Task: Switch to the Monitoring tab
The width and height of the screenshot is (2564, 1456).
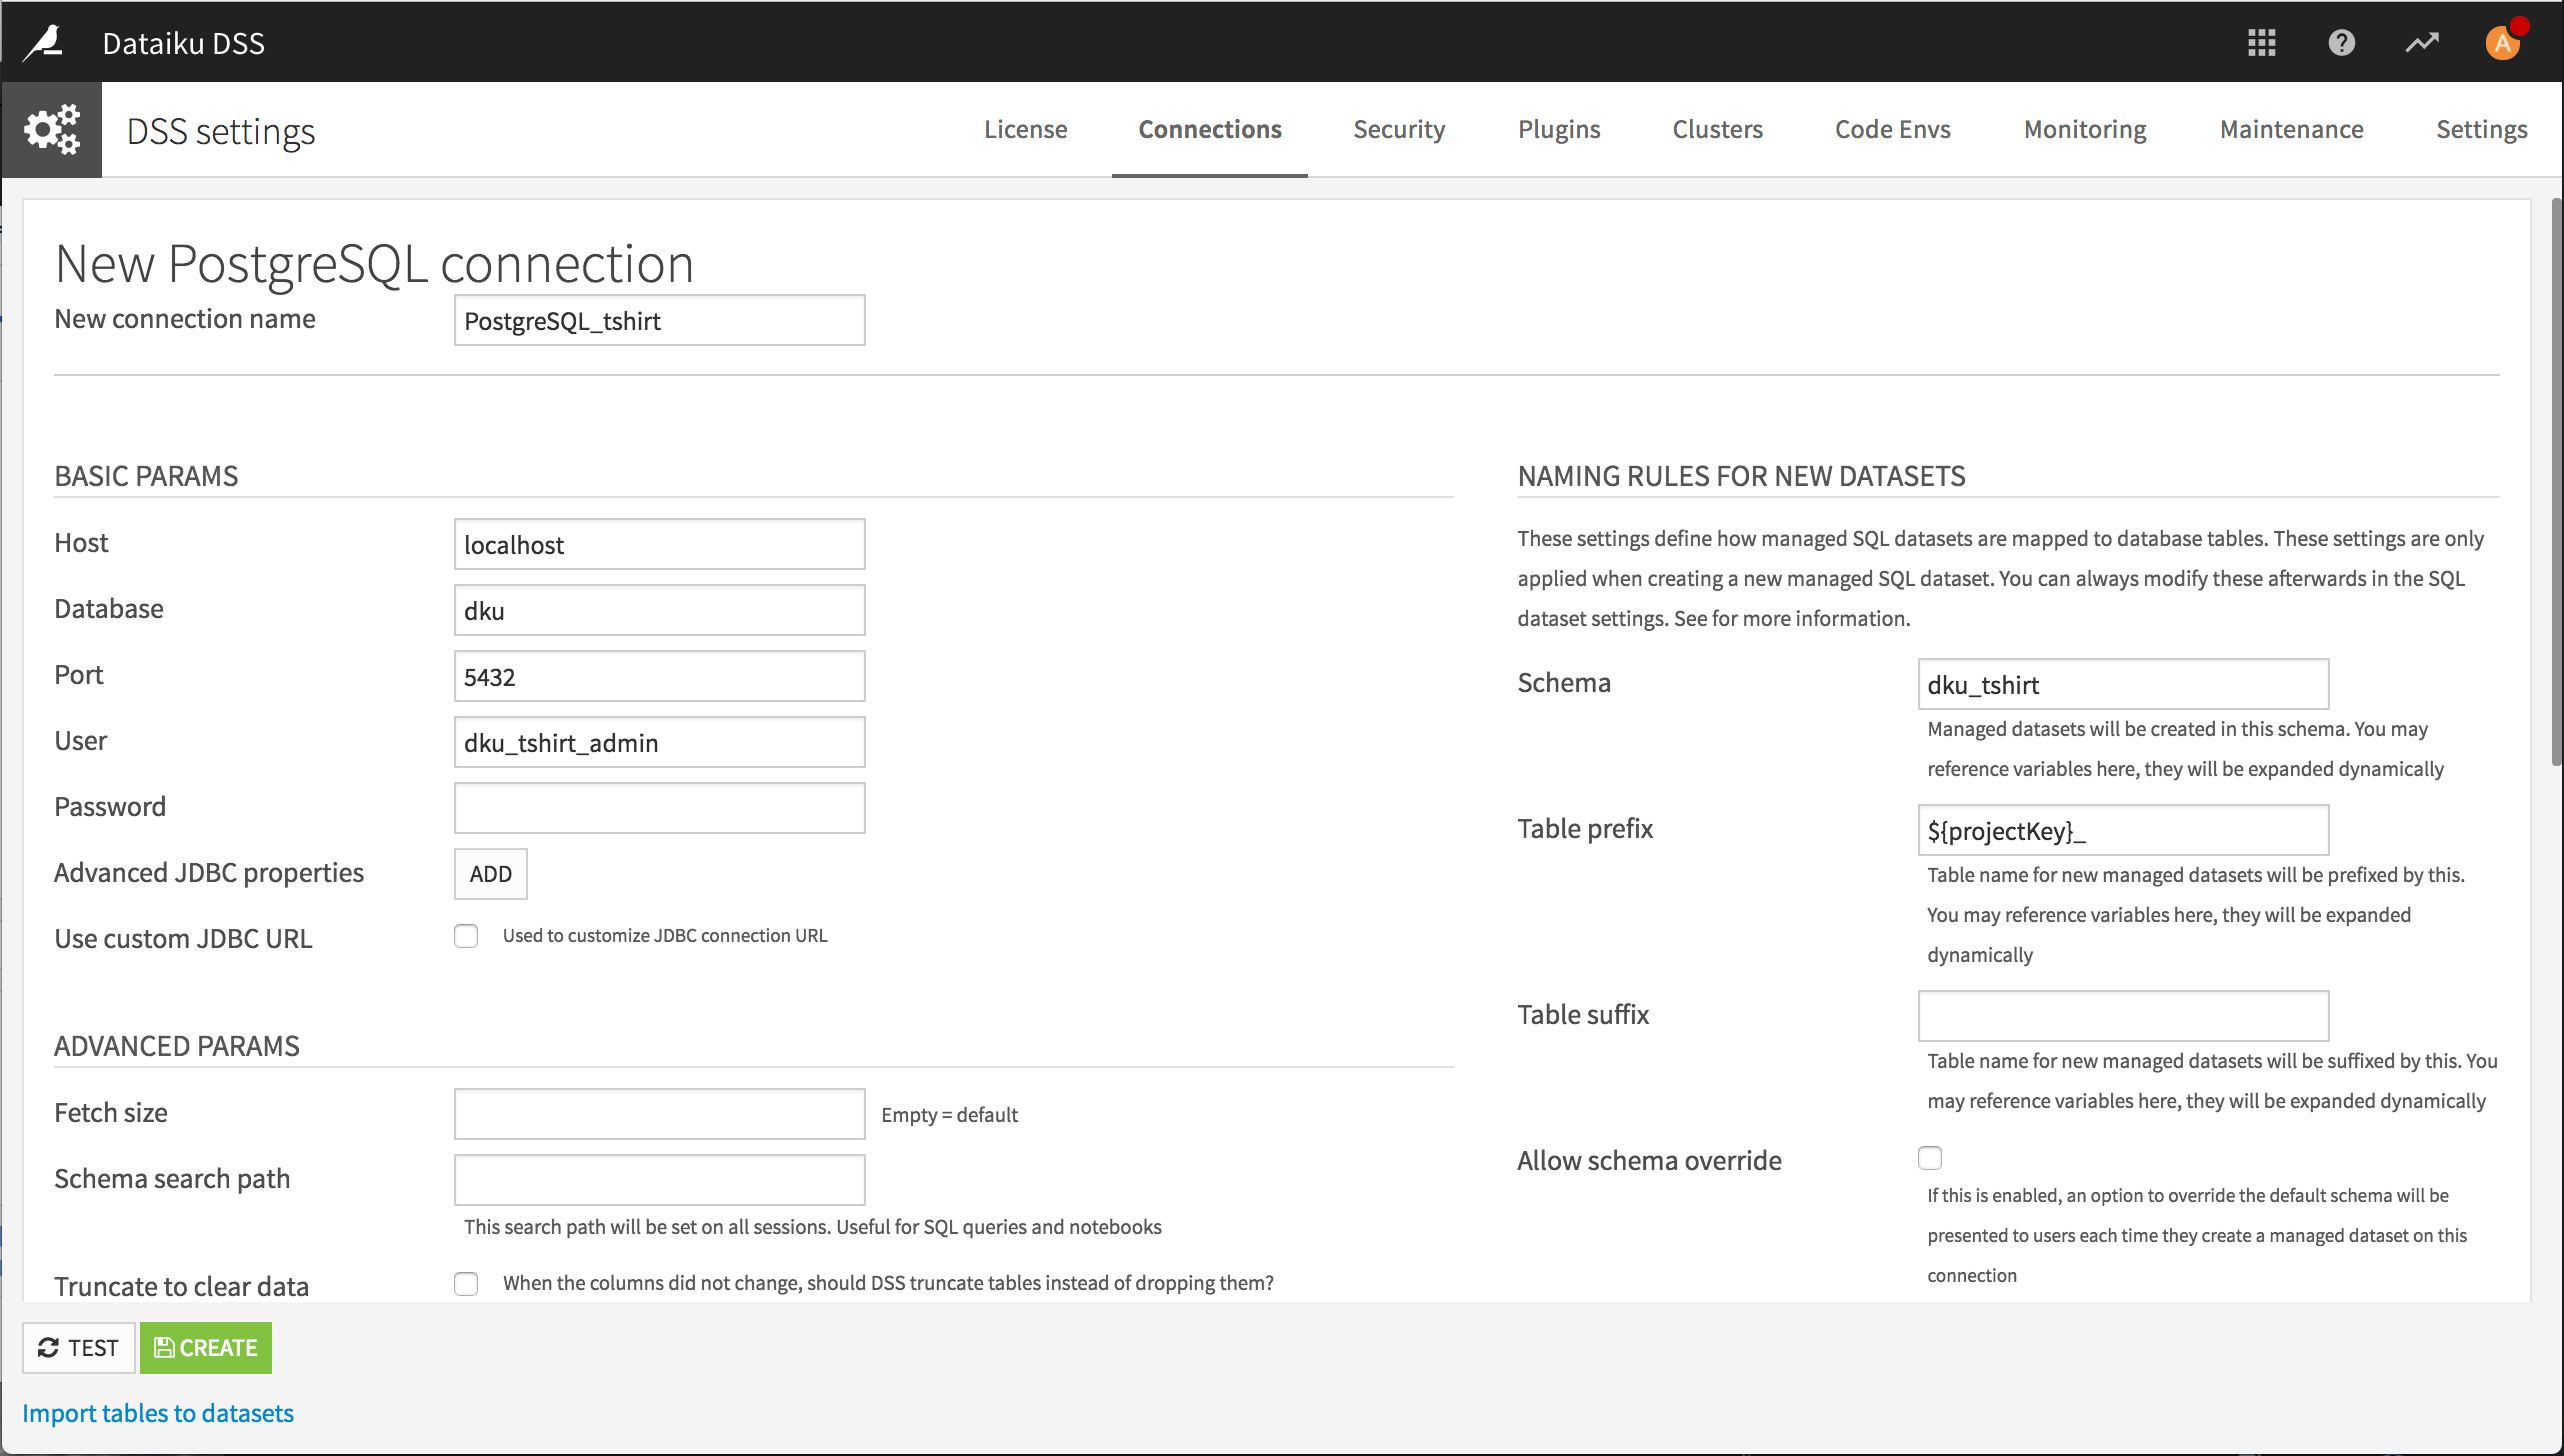Action: 2084,129
